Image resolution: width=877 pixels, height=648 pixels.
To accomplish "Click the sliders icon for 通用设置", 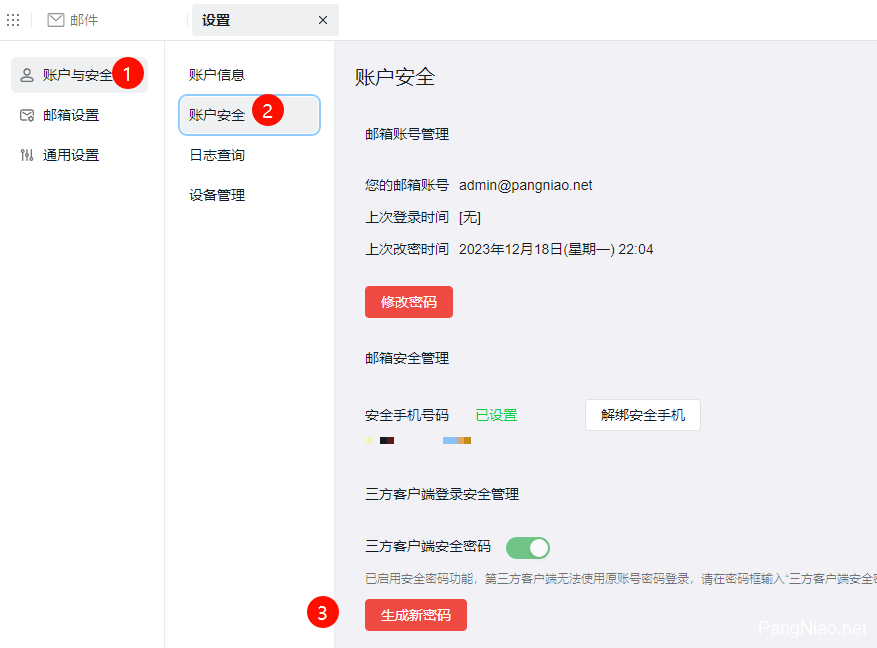I will (27, 155).
